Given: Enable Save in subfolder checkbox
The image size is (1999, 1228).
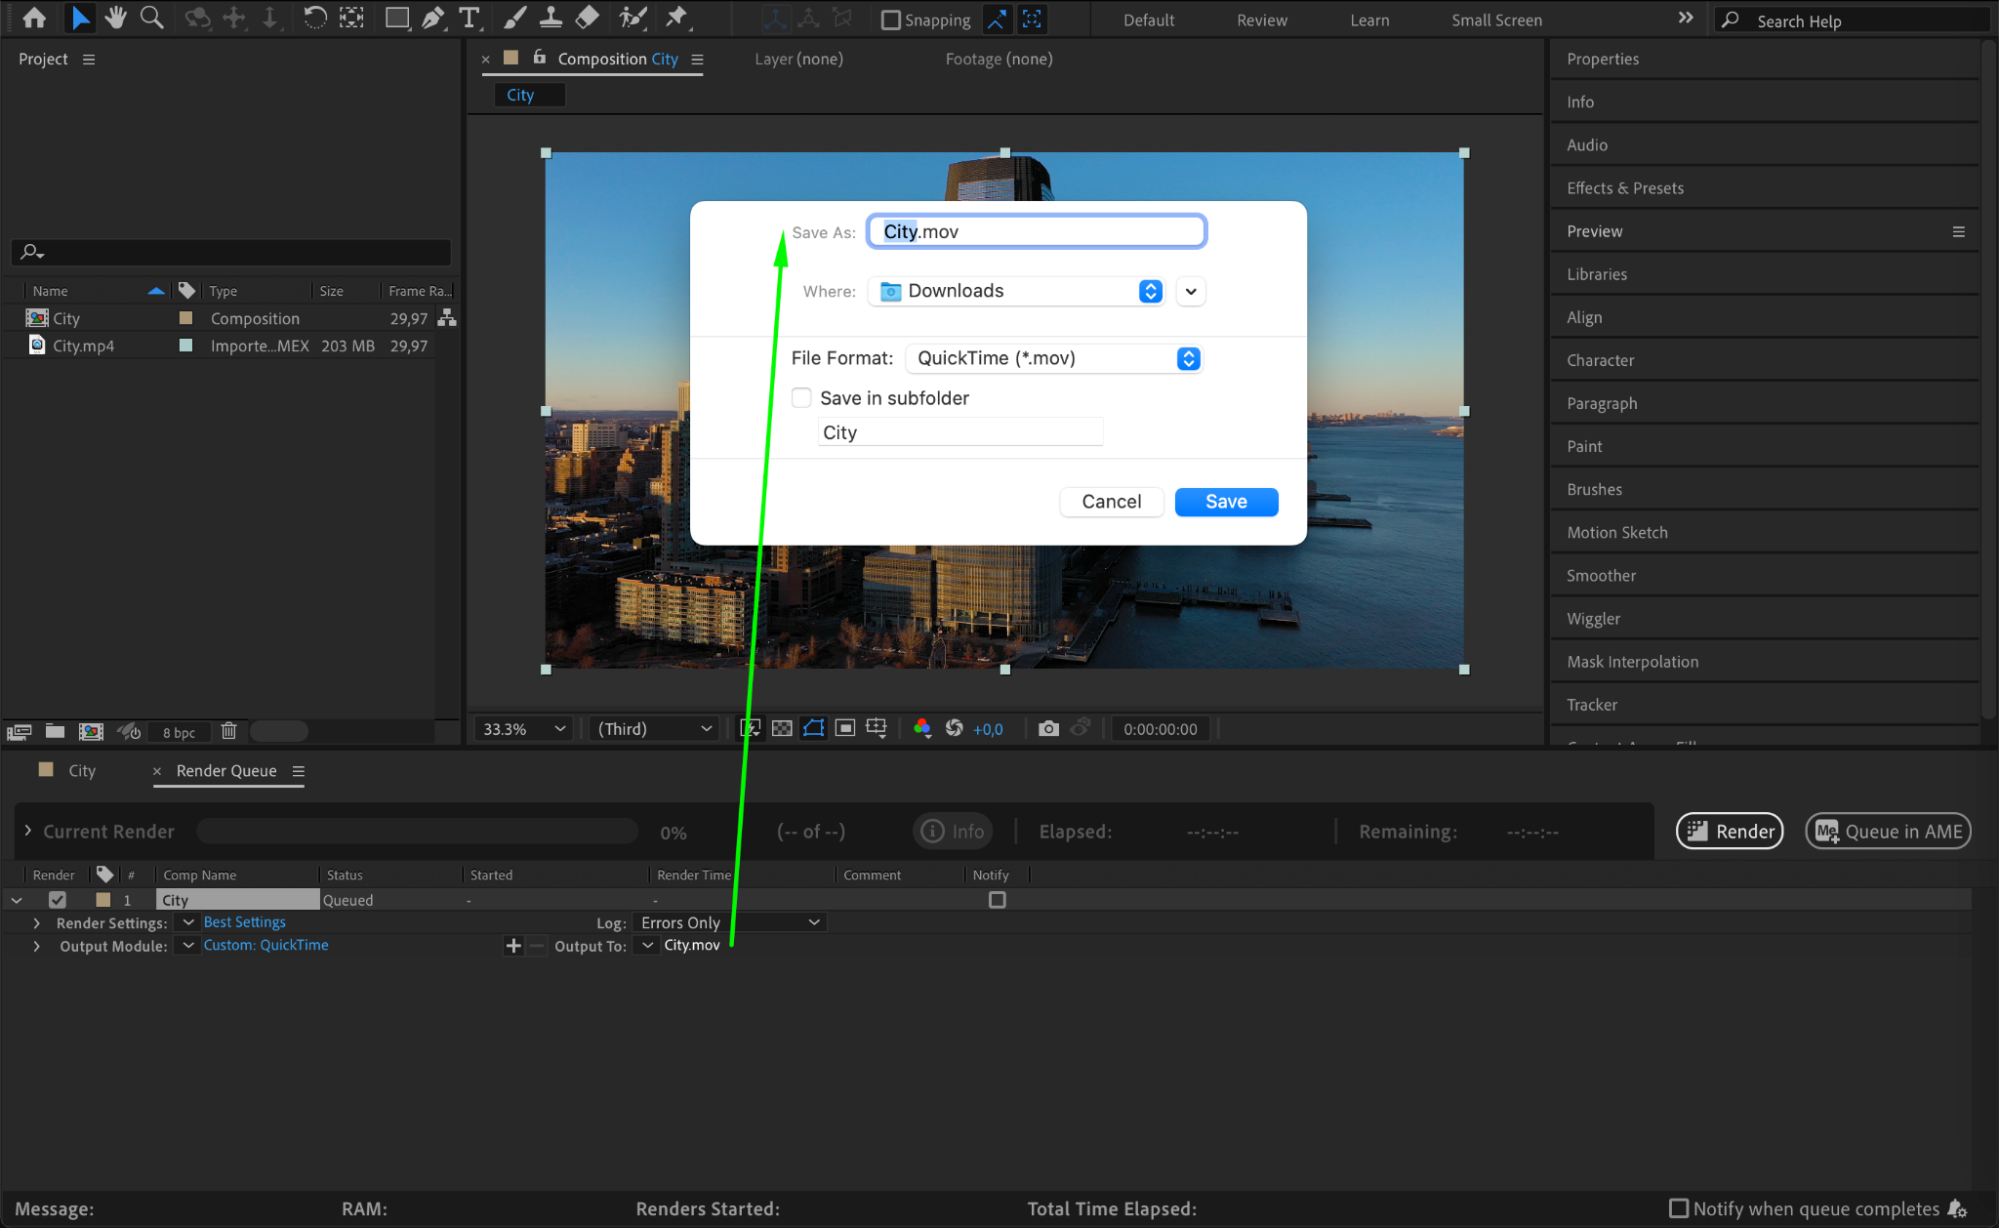Looking at the screenshot, I should point(801,398).
